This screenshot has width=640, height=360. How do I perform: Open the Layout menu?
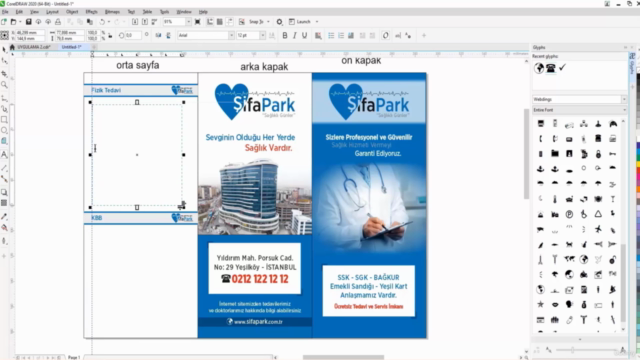point(52,12)
